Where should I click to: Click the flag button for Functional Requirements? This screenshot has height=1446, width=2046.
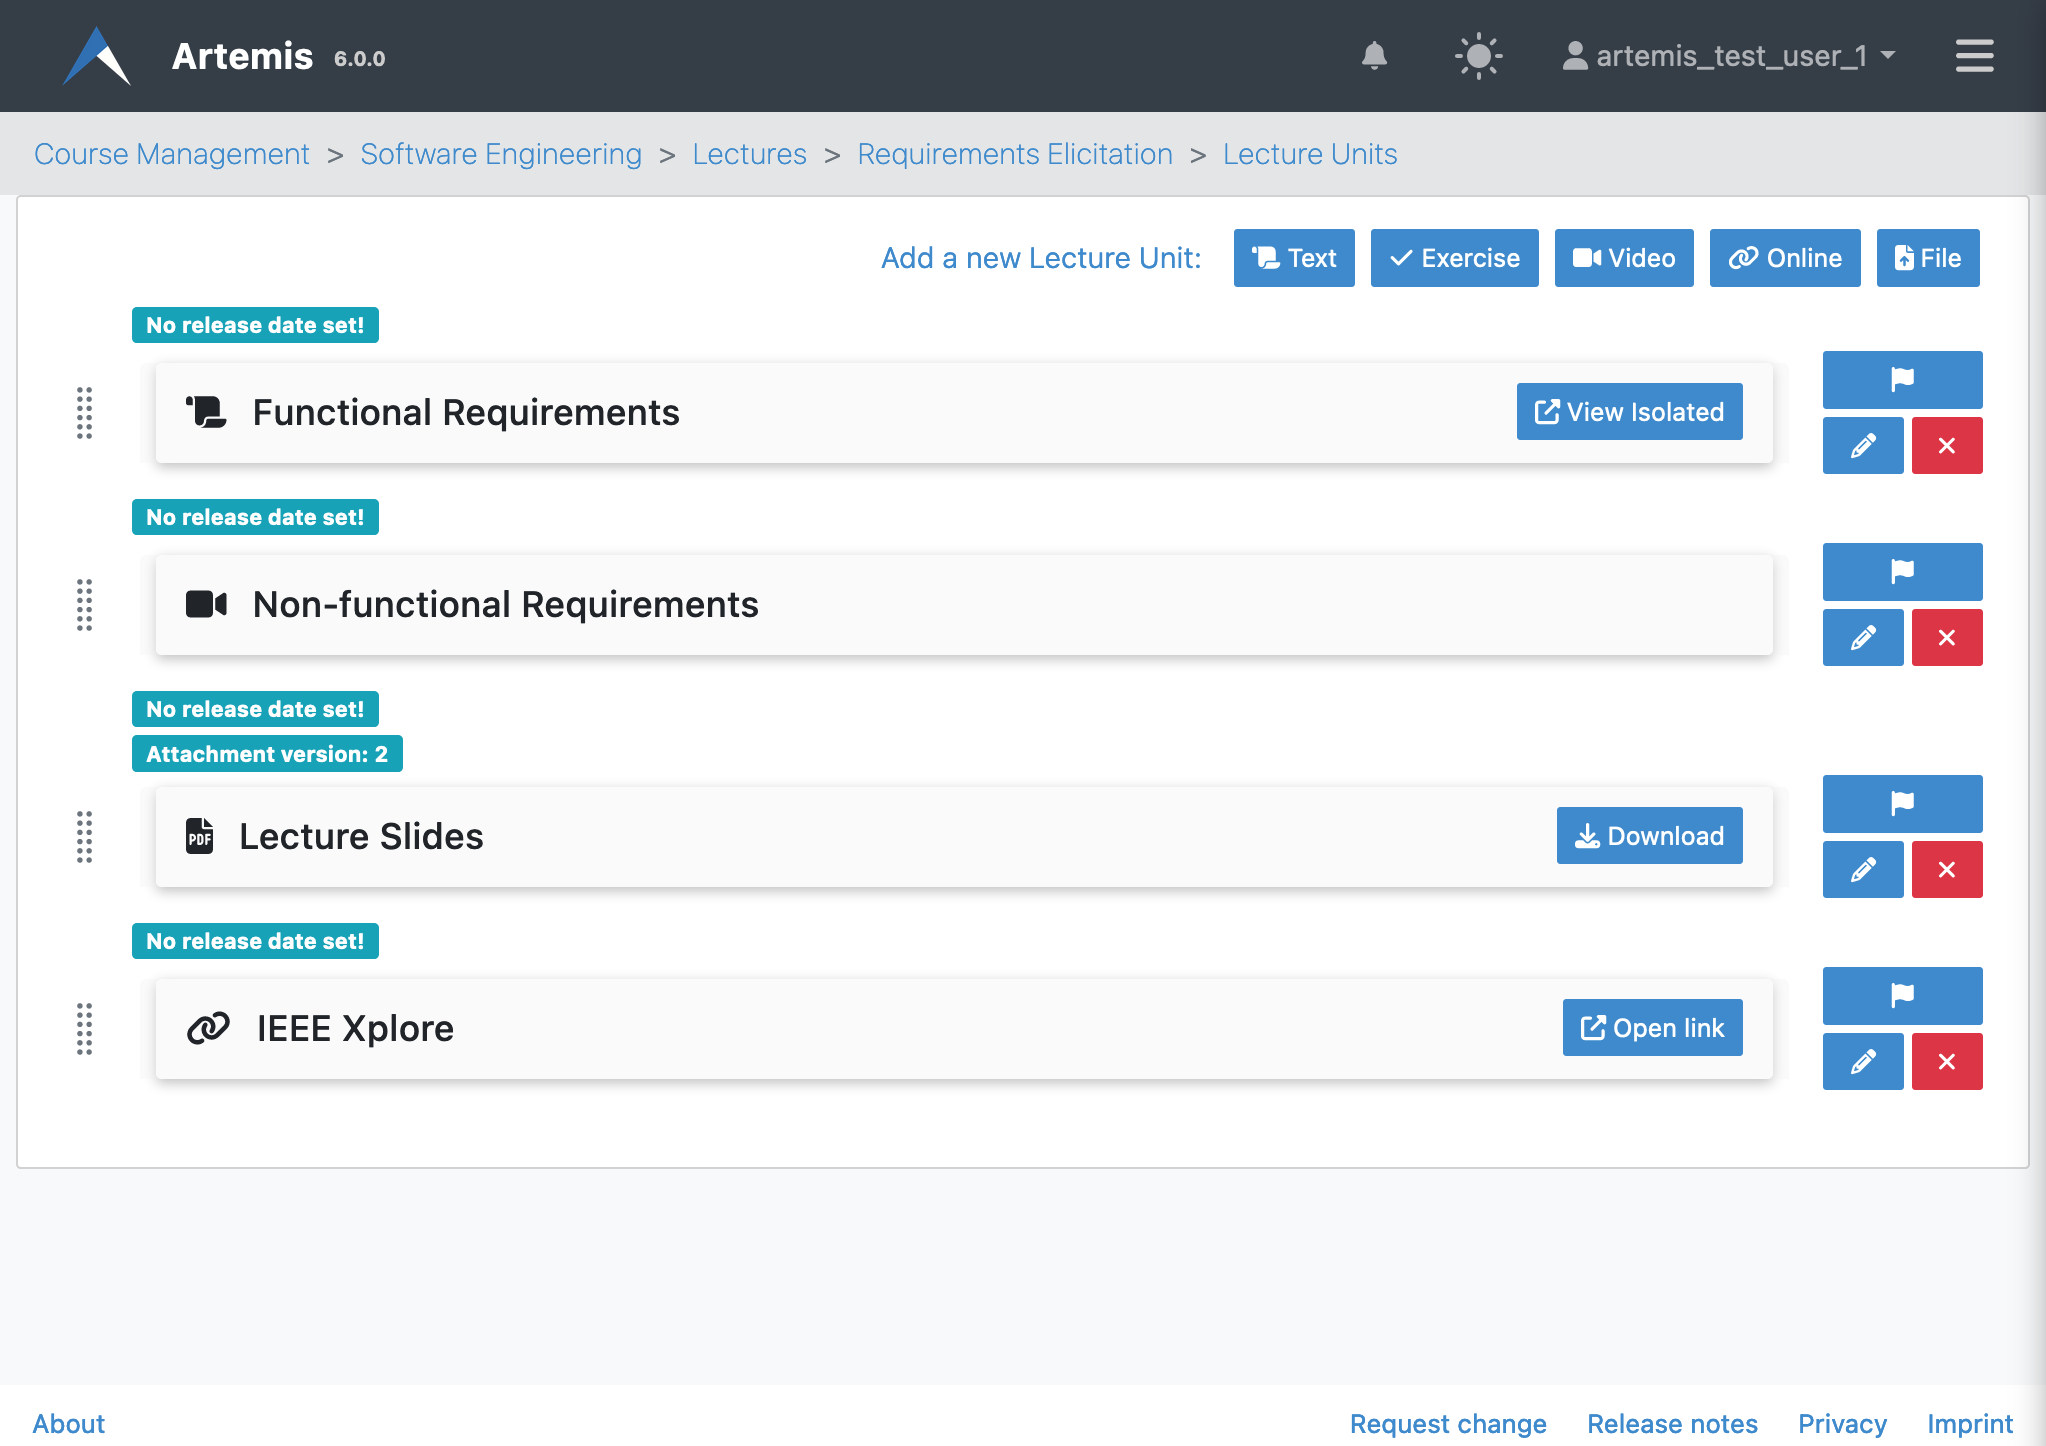pos(1902,379)
